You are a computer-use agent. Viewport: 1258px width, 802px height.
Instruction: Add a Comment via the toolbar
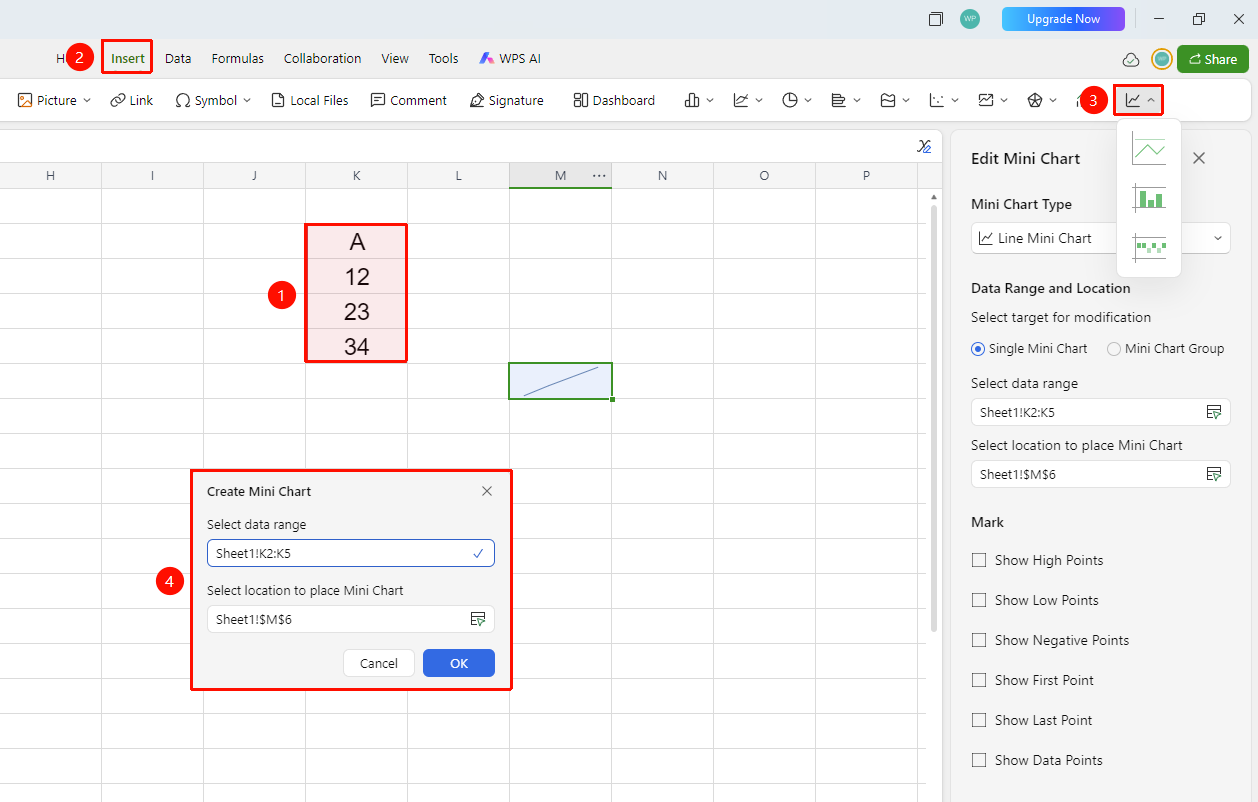tap(408, 100)
